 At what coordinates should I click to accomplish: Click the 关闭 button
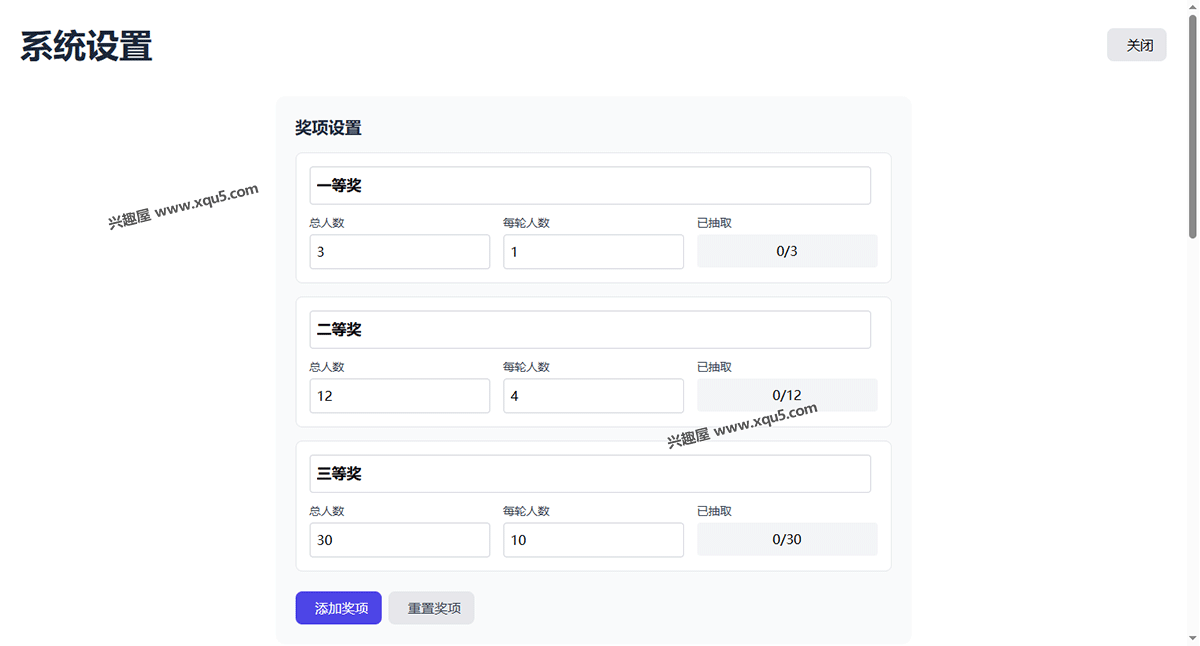click(x=1137, y=45)
